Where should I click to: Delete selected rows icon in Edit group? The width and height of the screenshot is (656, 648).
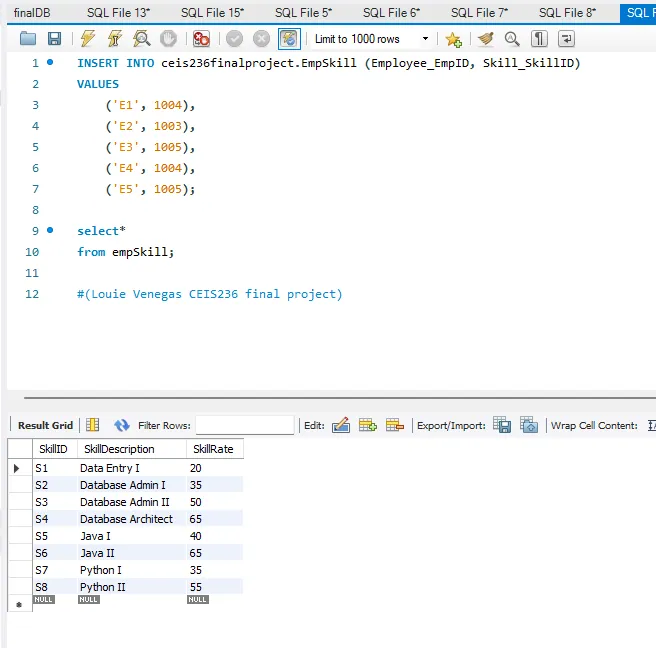click(395, 425)
